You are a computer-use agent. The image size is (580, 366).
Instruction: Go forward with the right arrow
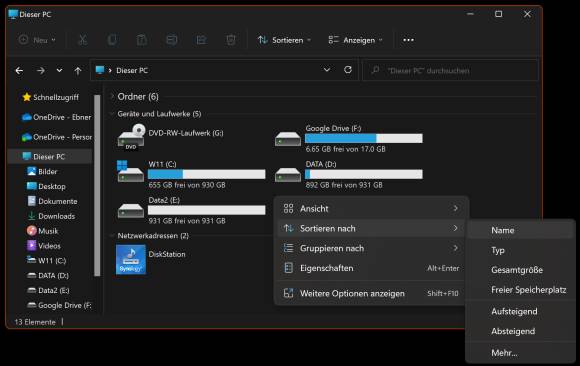point(41,70)
